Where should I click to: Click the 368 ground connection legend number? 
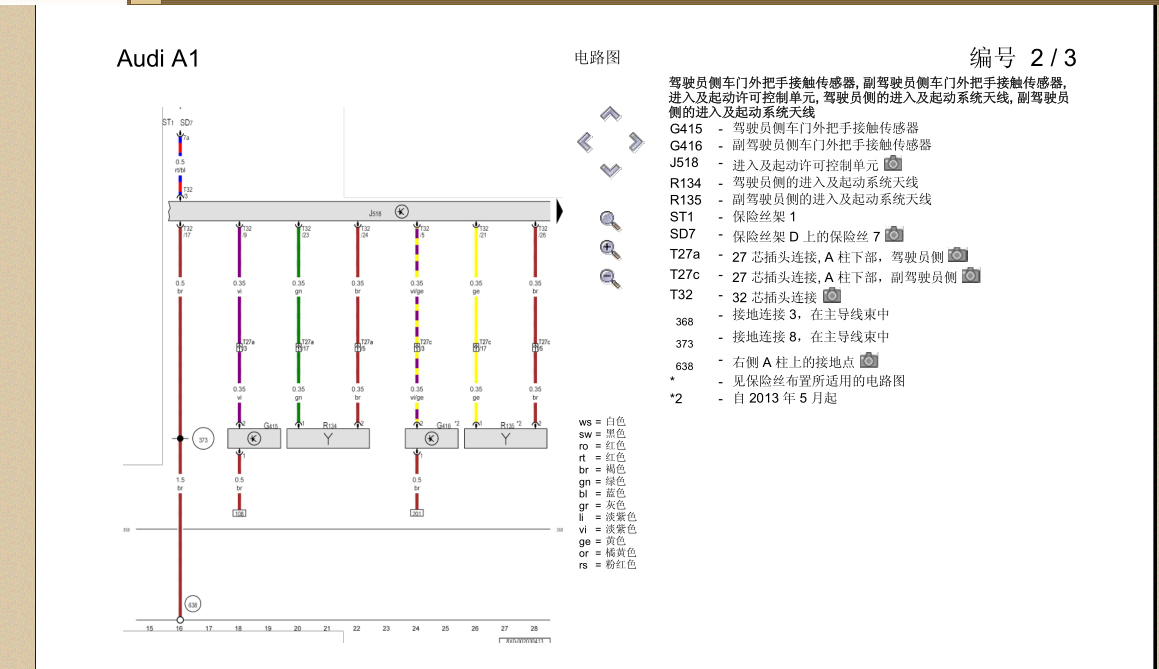[x=684, y=322]
